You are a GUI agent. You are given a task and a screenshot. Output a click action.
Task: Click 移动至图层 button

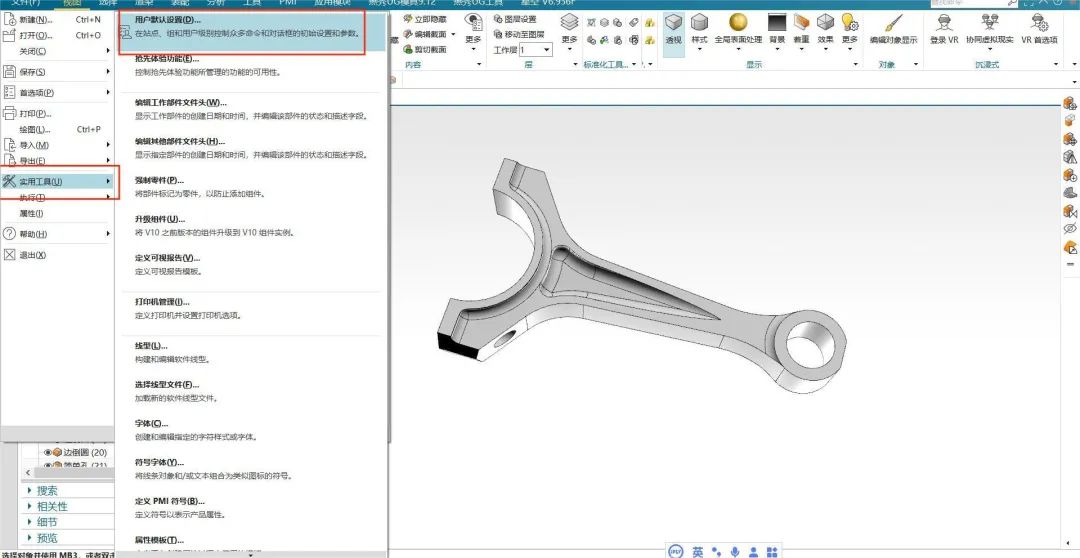(519, 34)
